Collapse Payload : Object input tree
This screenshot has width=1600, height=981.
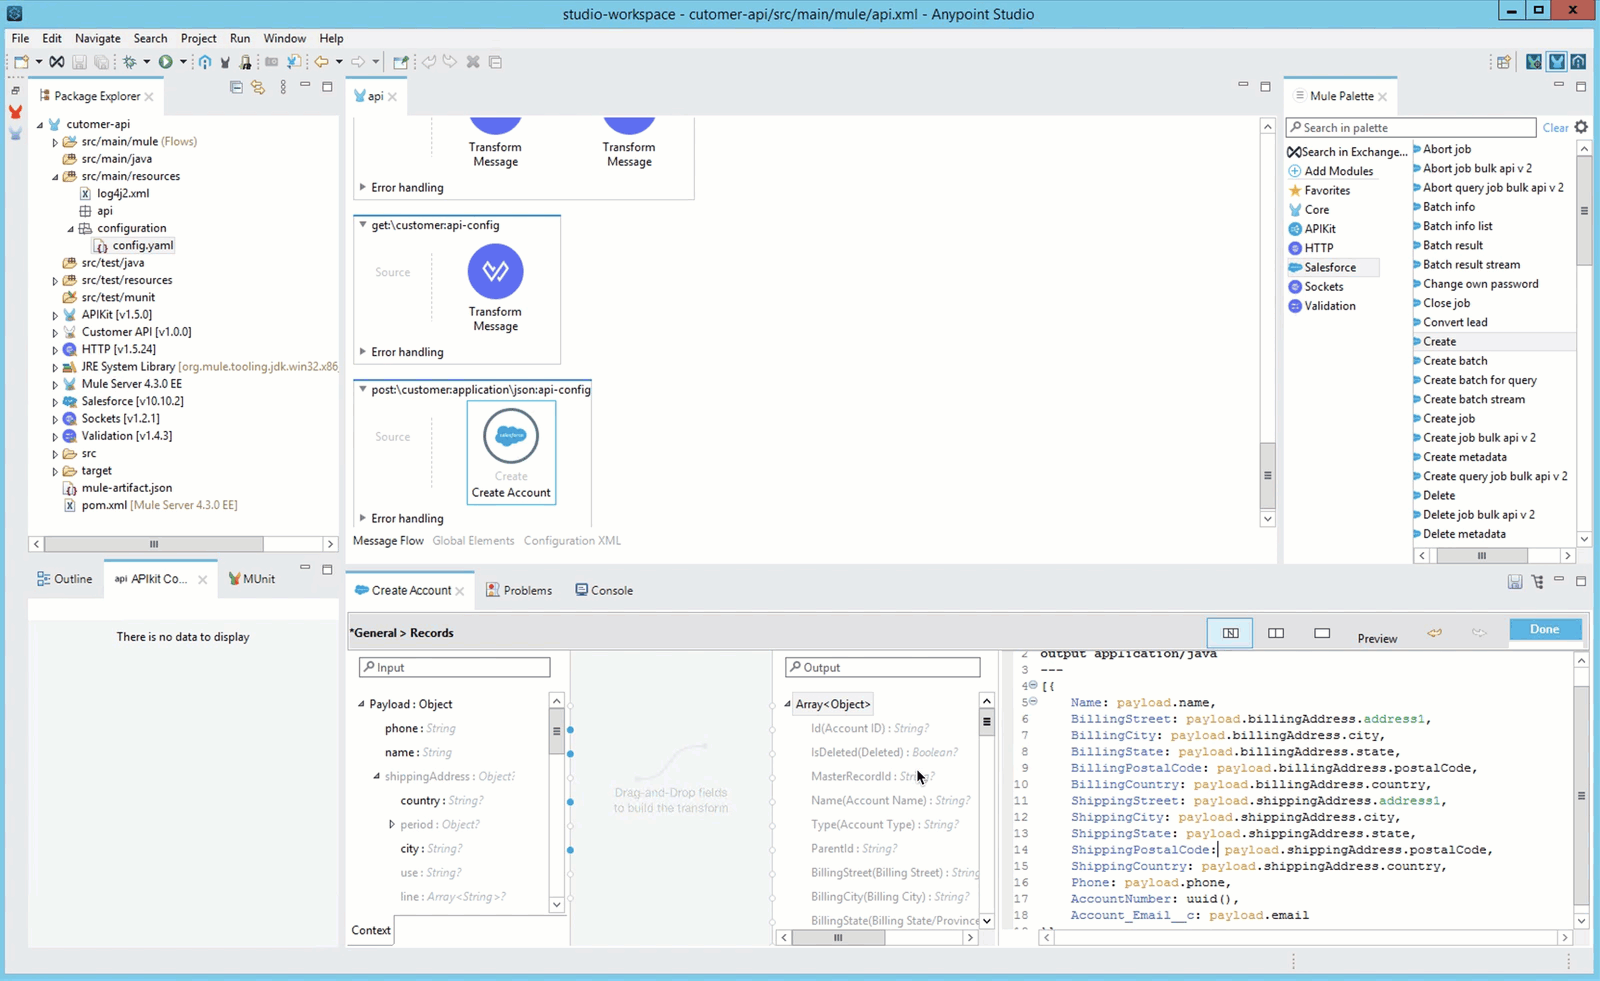coord(362,705)
